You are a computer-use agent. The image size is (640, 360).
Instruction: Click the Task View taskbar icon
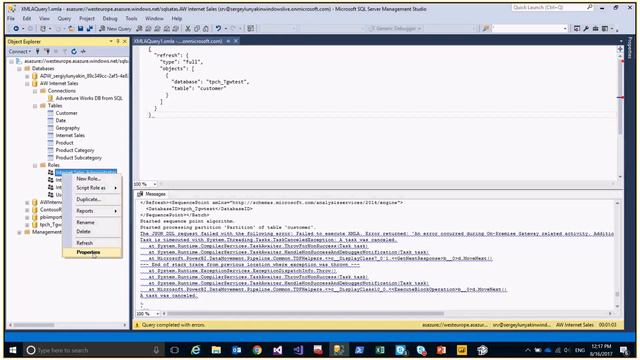tap(175, 350)
